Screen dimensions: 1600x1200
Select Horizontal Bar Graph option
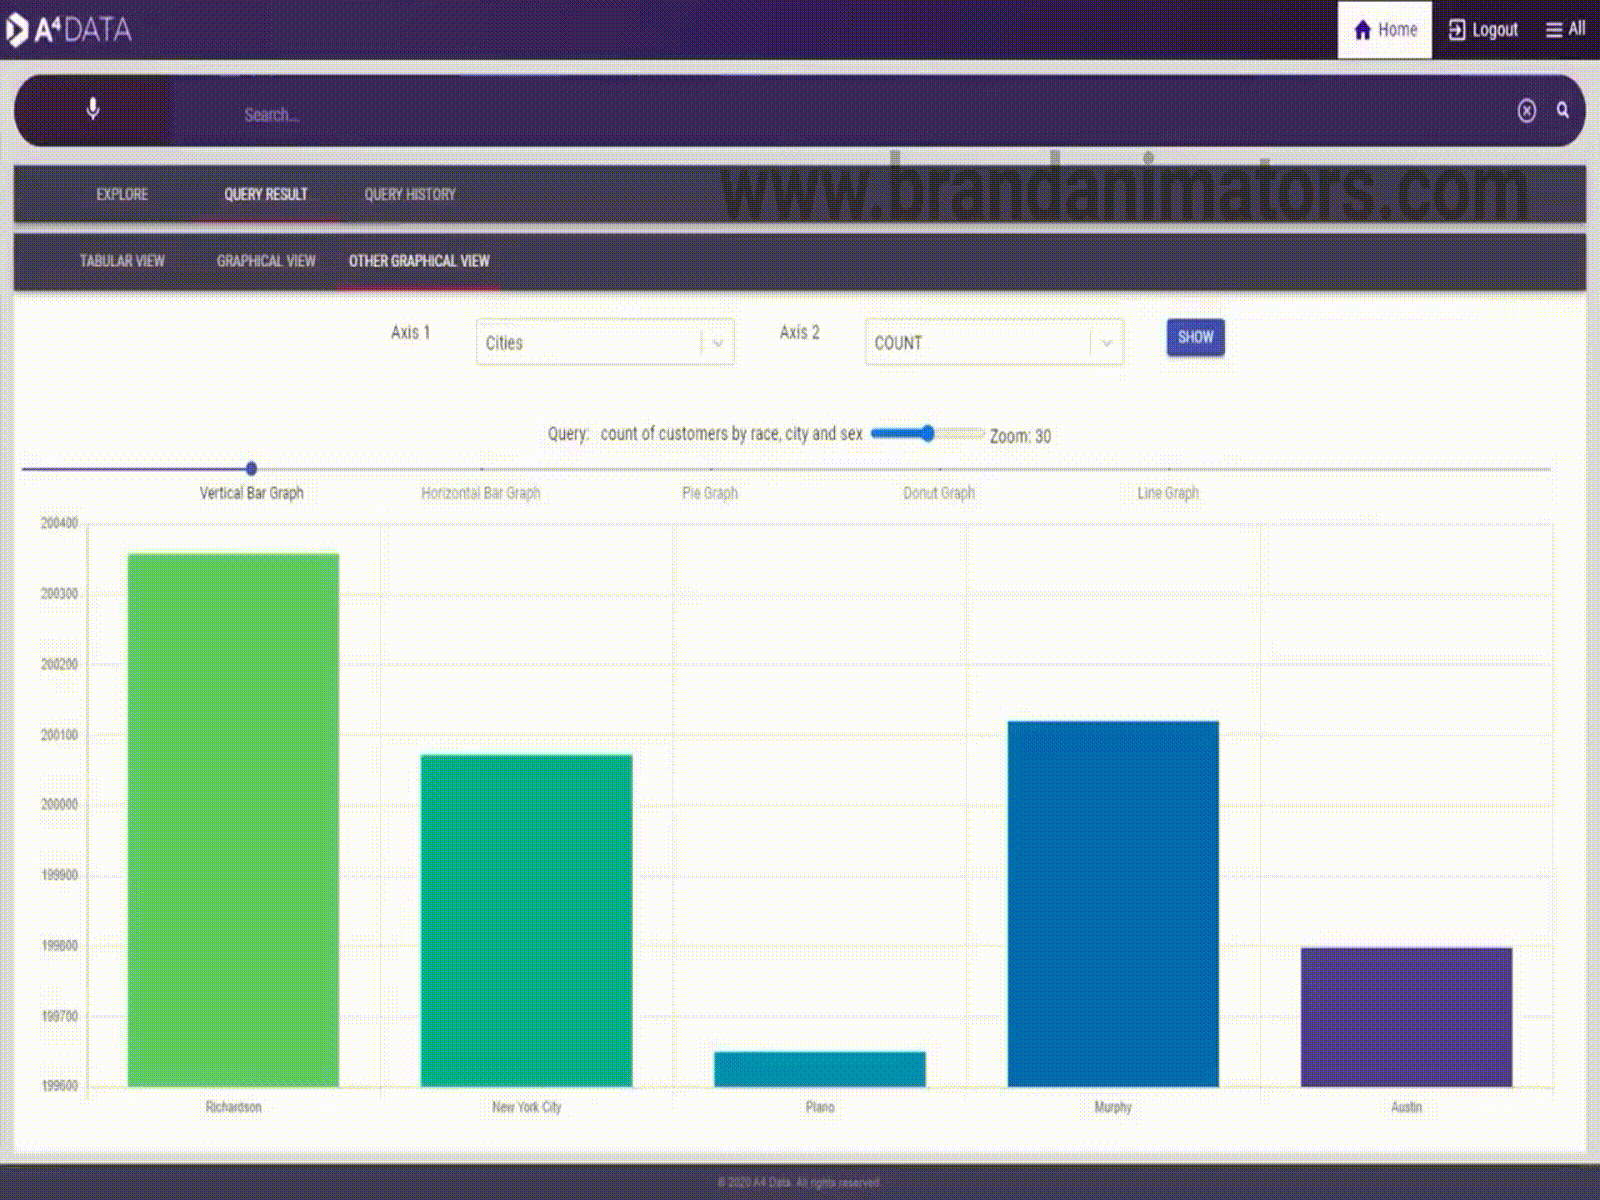pyautogui.click(x=480, y=493)
